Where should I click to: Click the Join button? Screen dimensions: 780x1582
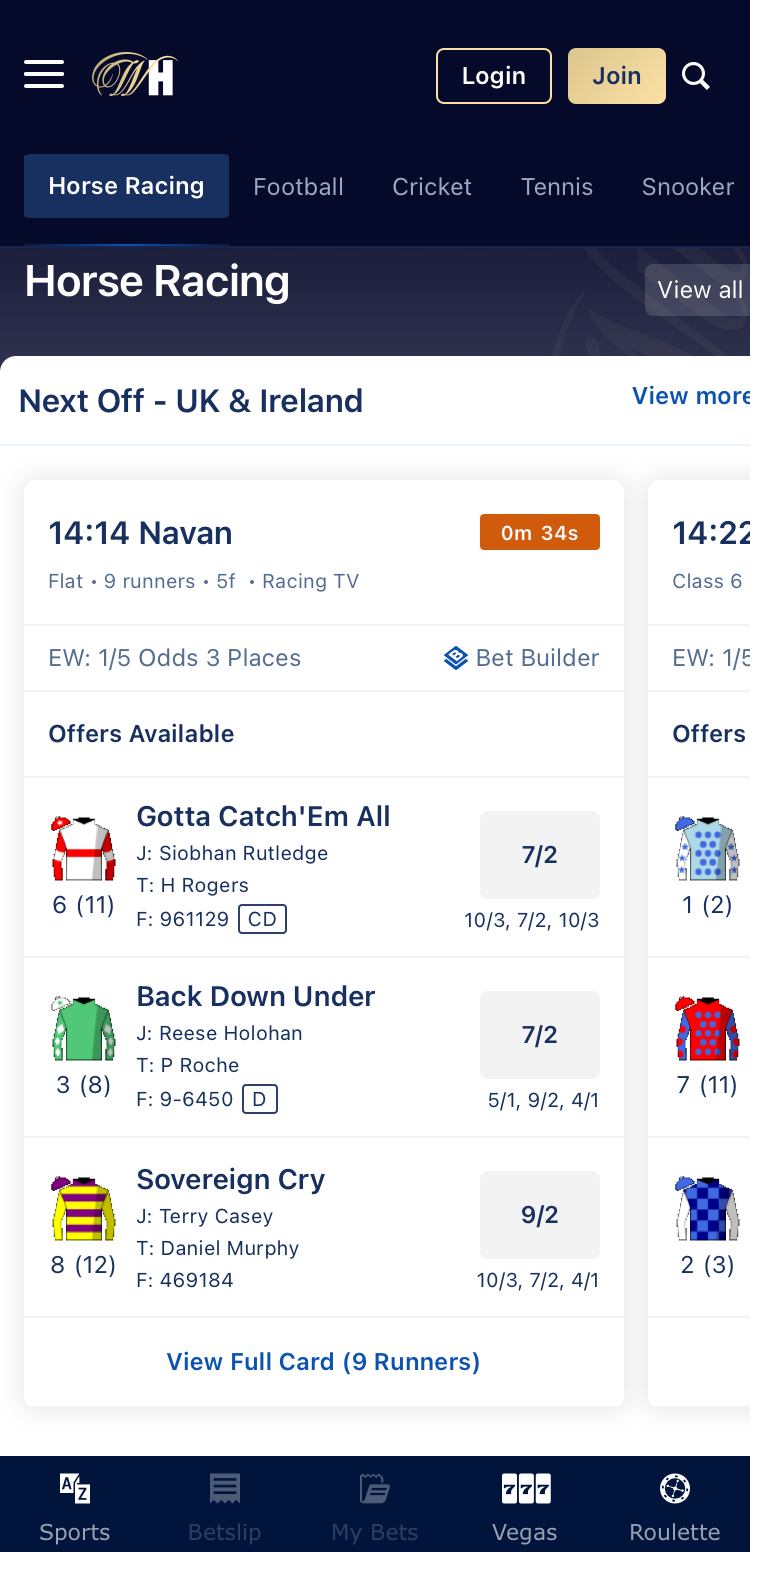[617, 76]
